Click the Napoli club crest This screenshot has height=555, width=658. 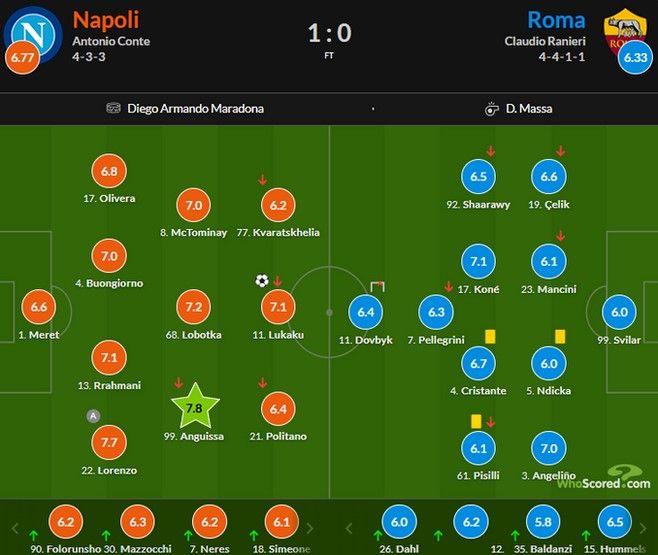click(35, 34)
